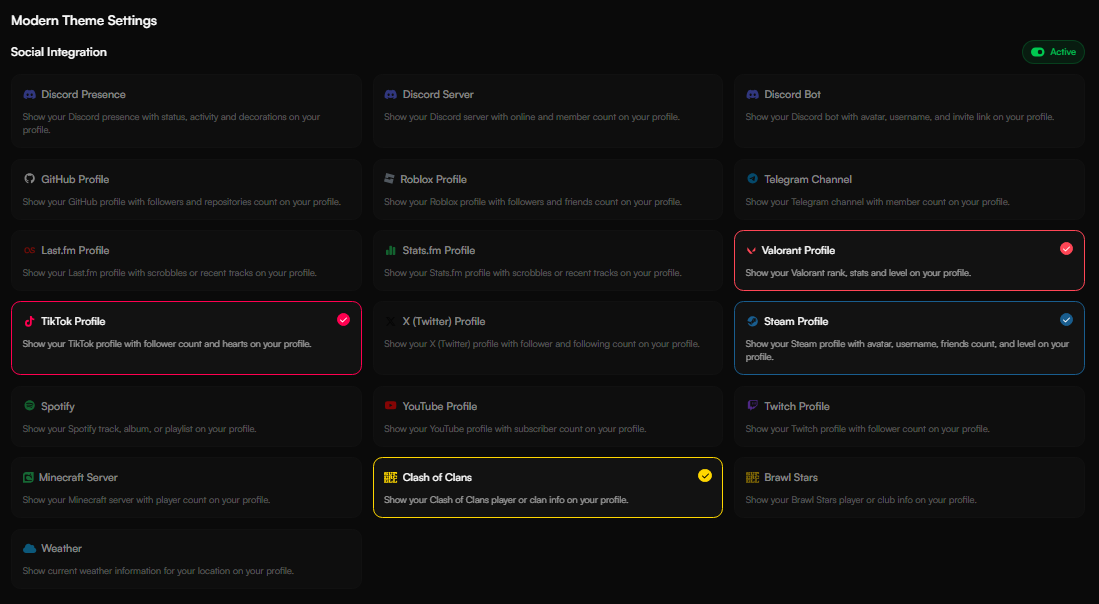Image resolution: width=1099 pixels, height=604 pixels.
Task: Select the YouTube Profile card
Action: tap(547, 416)
